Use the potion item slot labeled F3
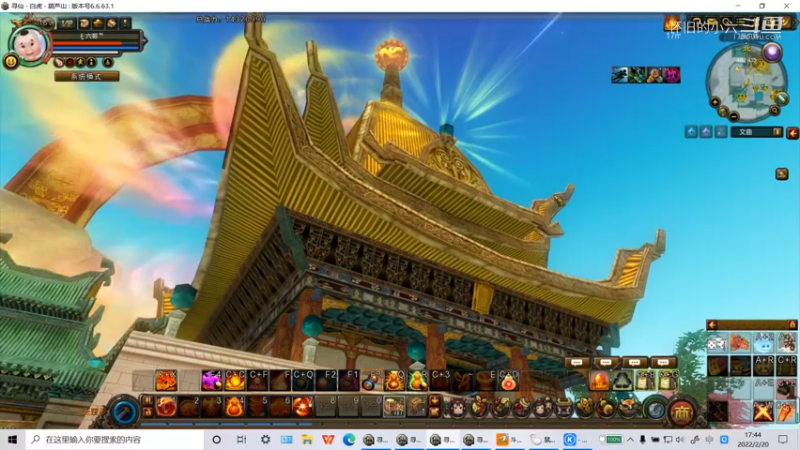Viewport: 800px width, 450px height. tap(371, 381)
